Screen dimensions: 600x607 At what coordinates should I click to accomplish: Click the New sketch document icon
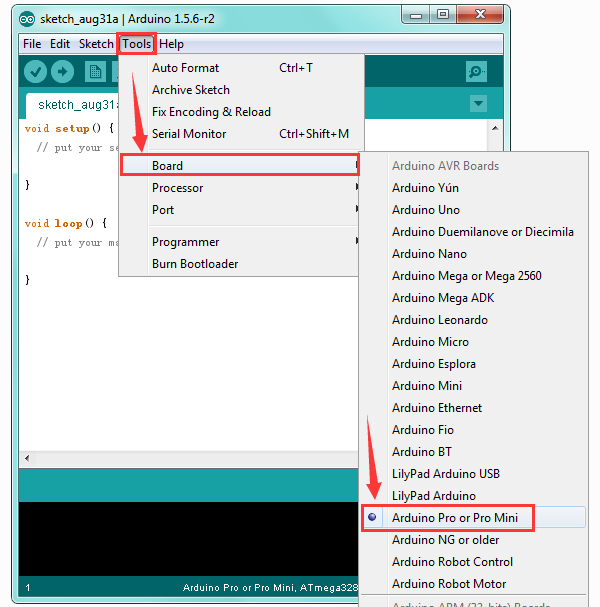(x=95, y=72)
